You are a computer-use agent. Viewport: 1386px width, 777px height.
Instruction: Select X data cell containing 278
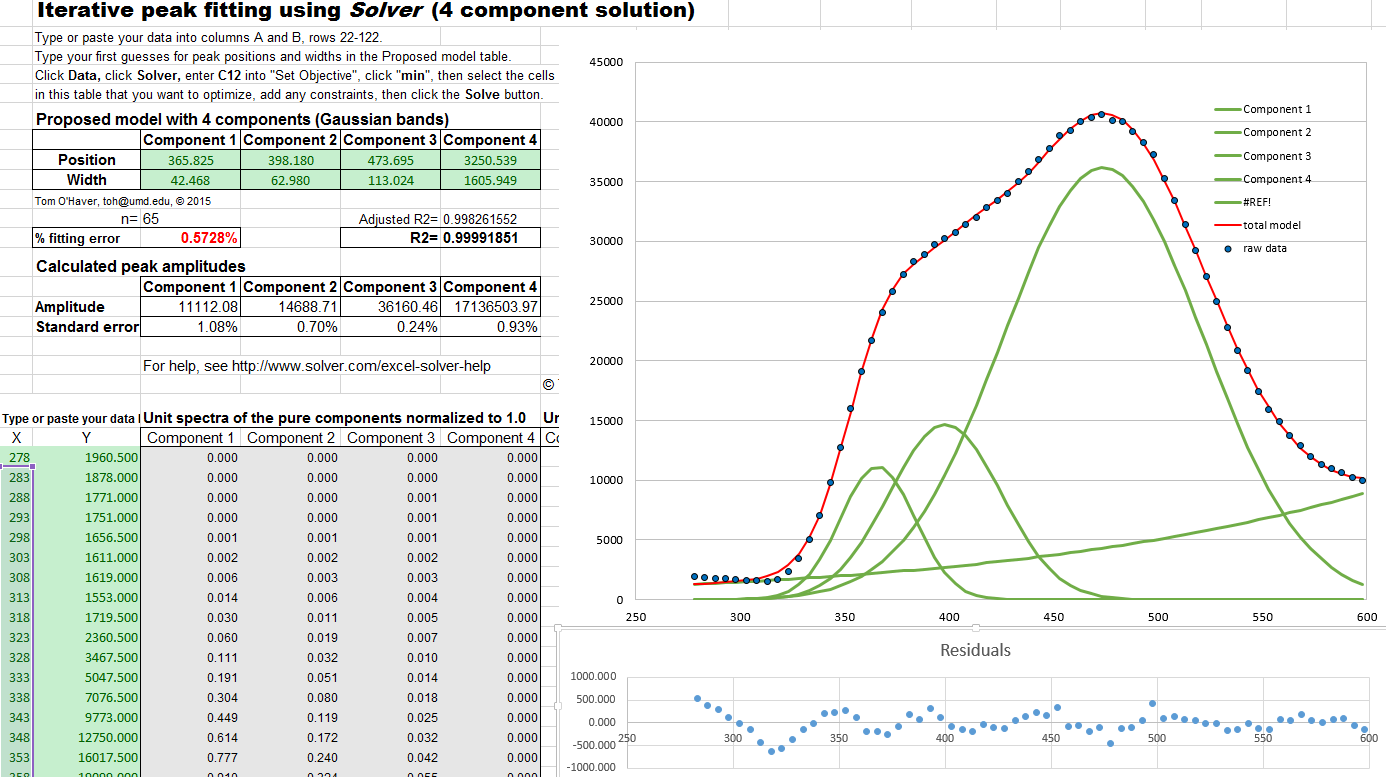pos(19,458)
